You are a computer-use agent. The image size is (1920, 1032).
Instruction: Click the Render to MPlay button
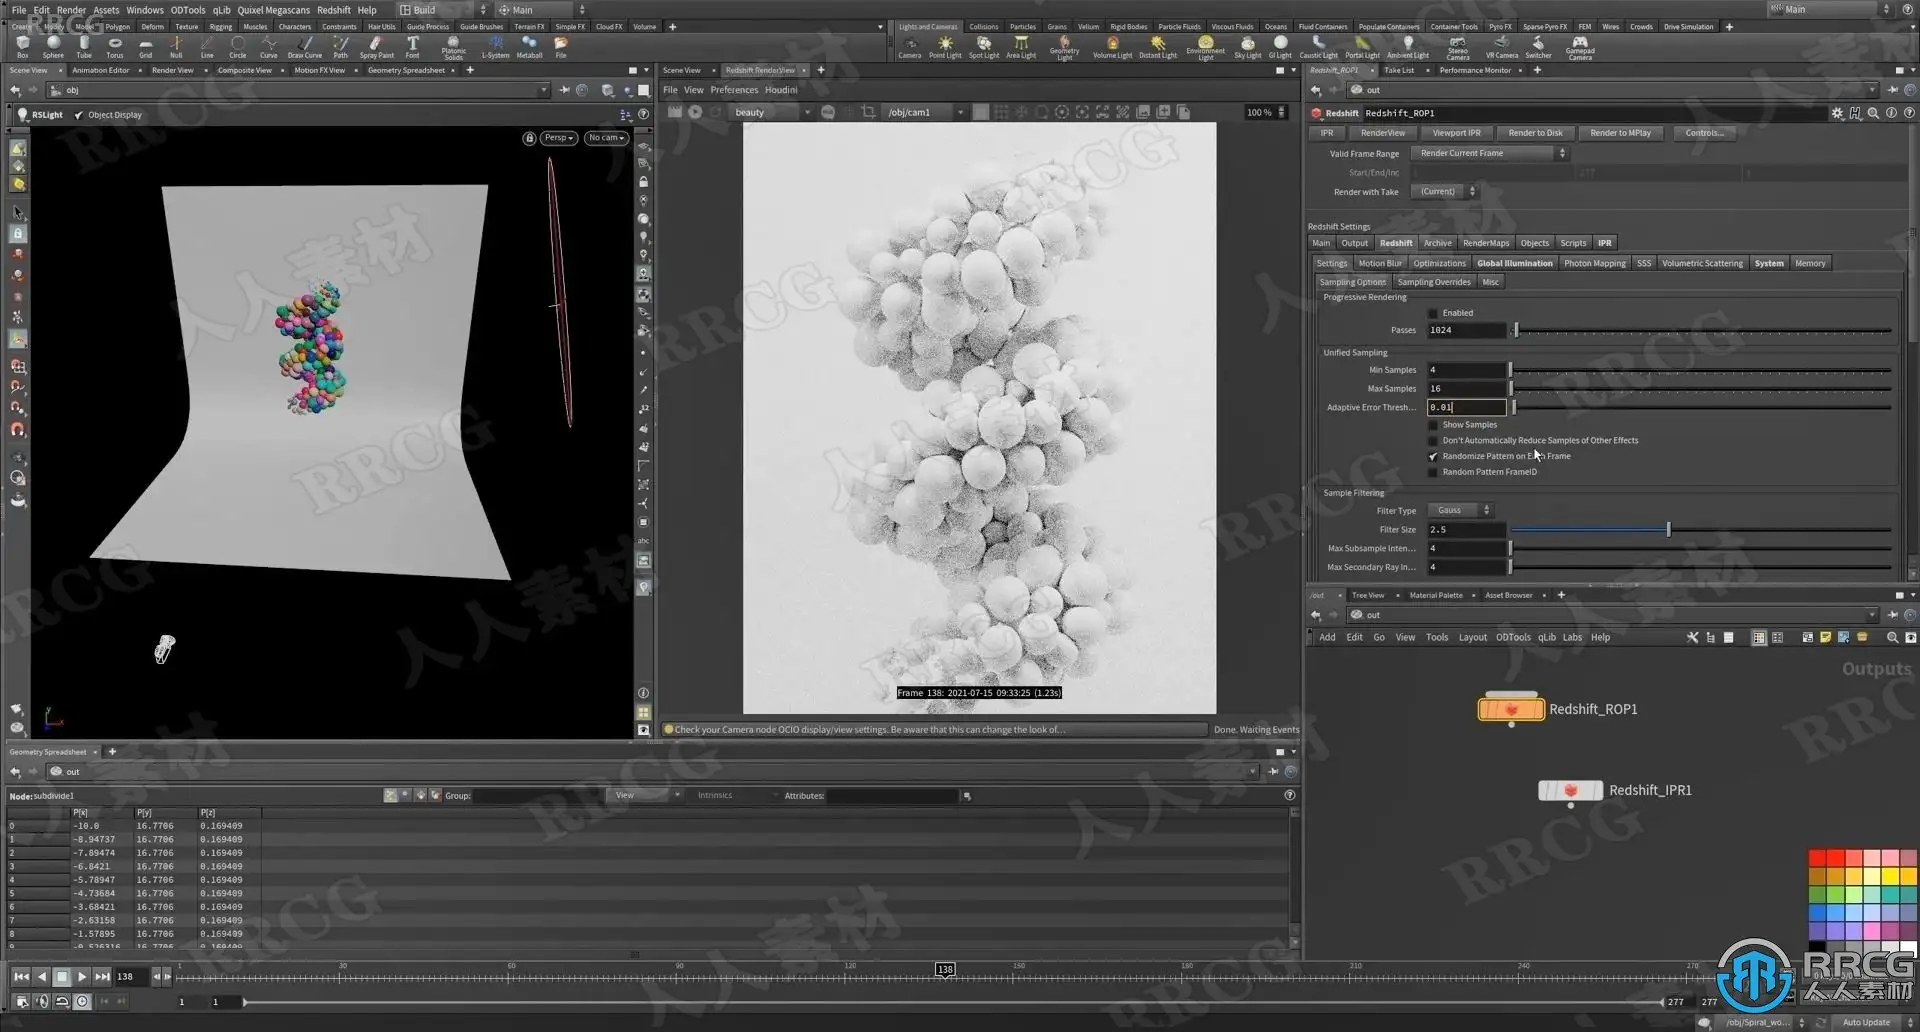1620,133
